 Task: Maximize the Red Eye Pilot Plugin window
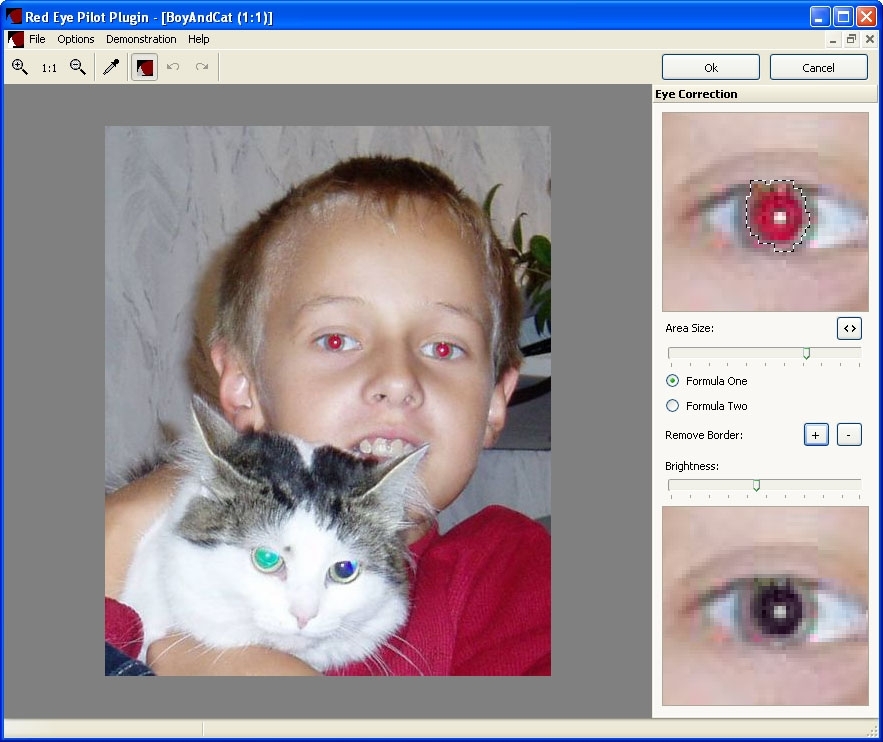point(843,17)
